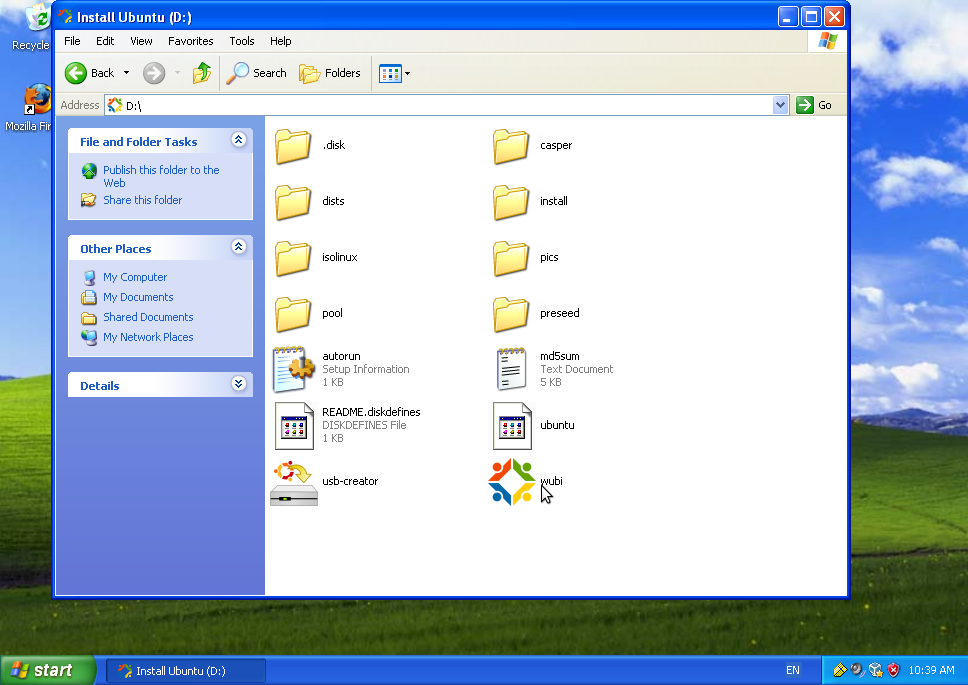
Task: Click the red security shield tray icon
Action: [x=893, y=670]
